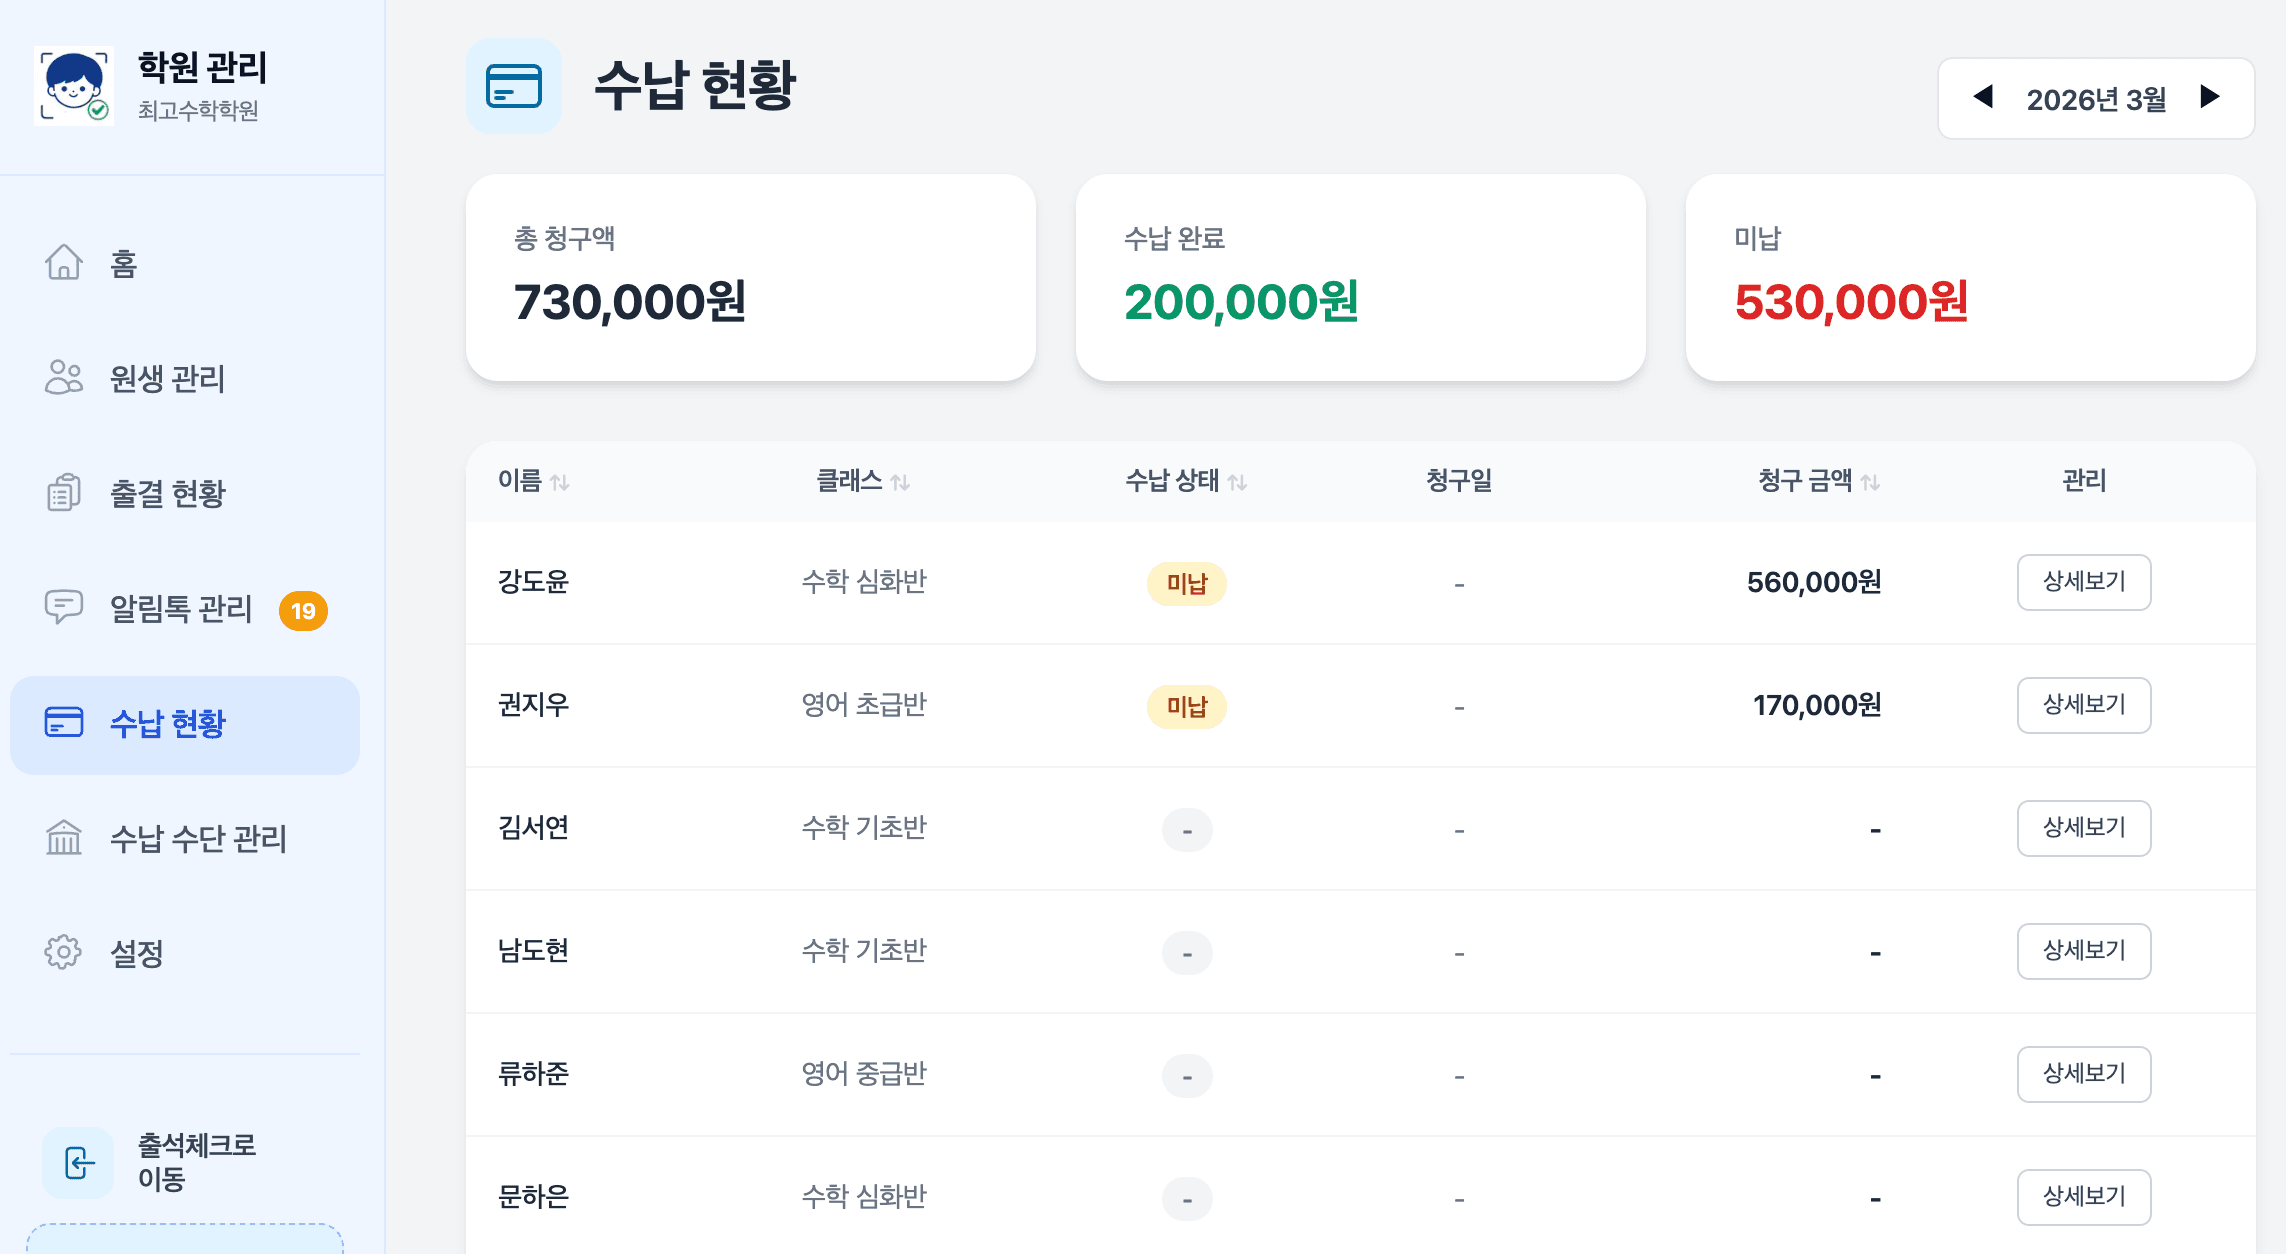This screenshot has height=1254, width=2286.
Task: Click the 알림톡 관리 chat bubble icon
Action: 63,609
